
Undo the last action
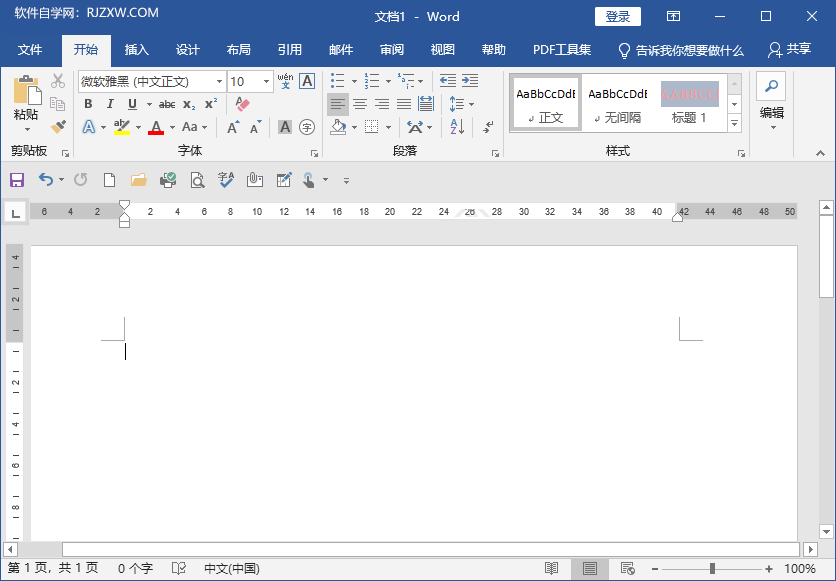click(46, 180)
